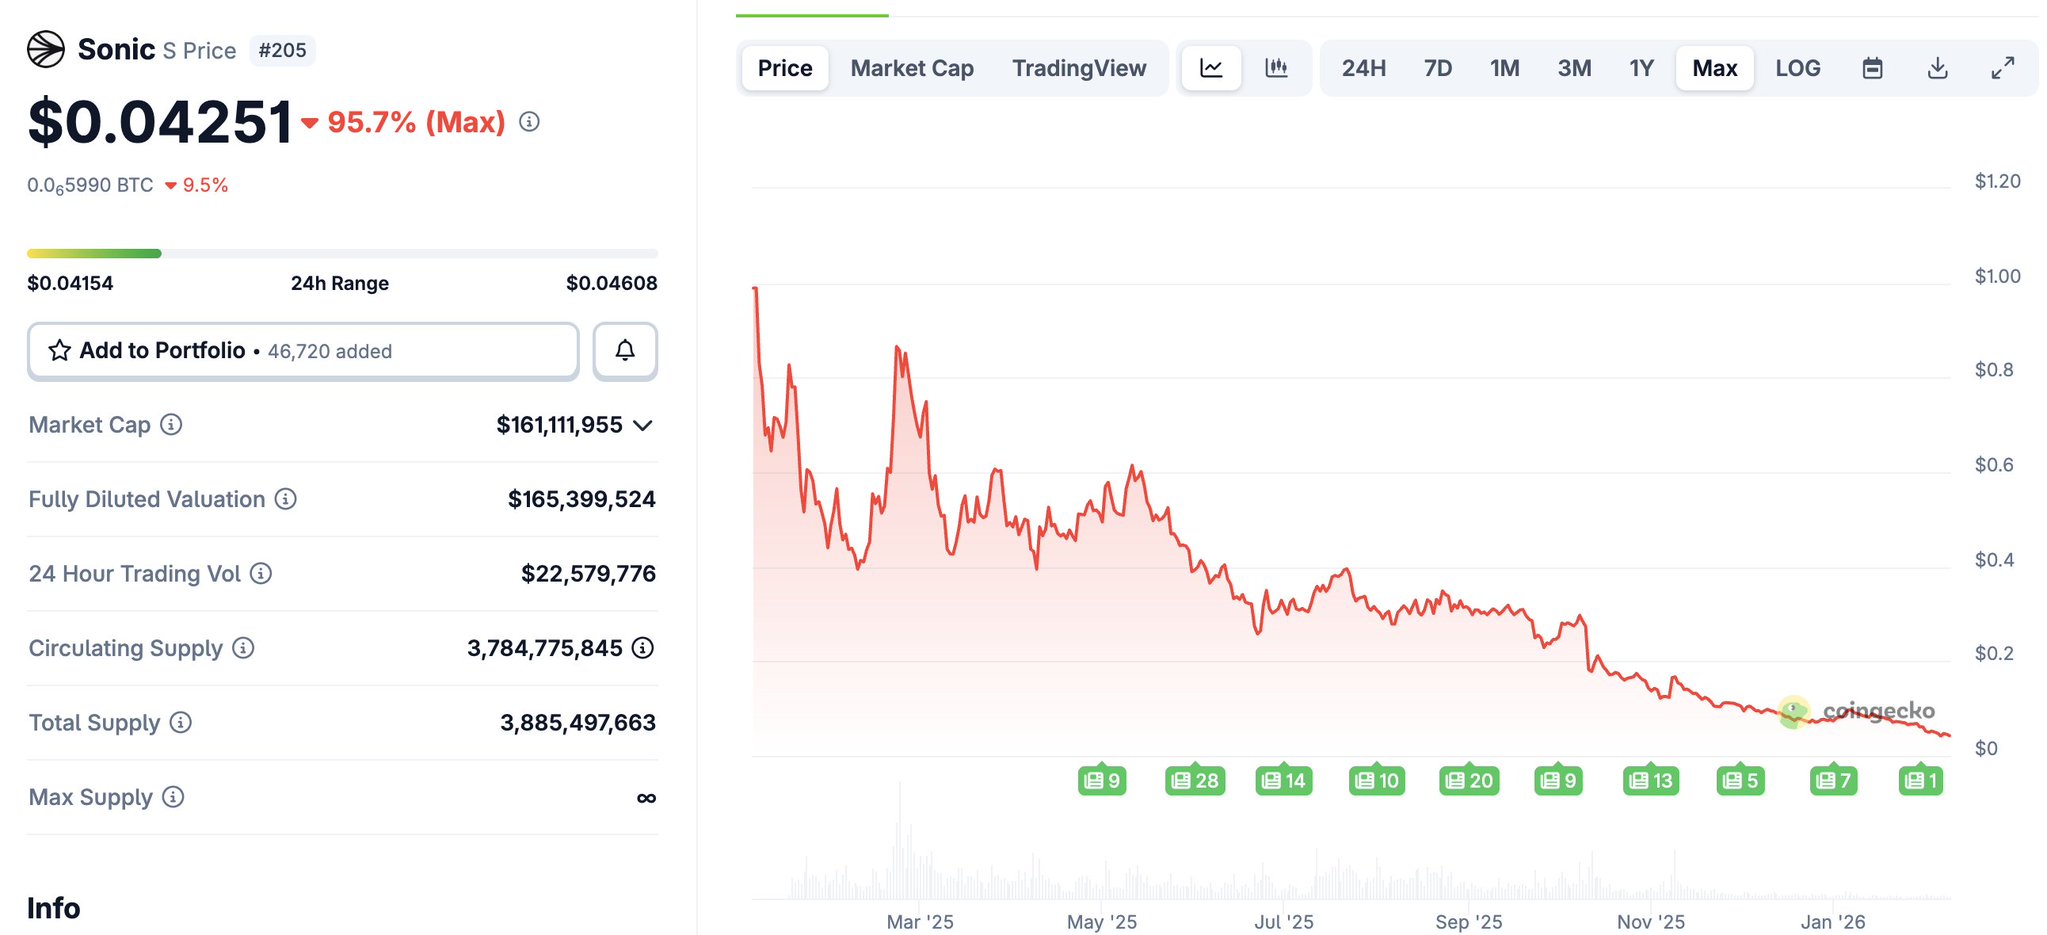Select the 24H time range

(1363, 68)
